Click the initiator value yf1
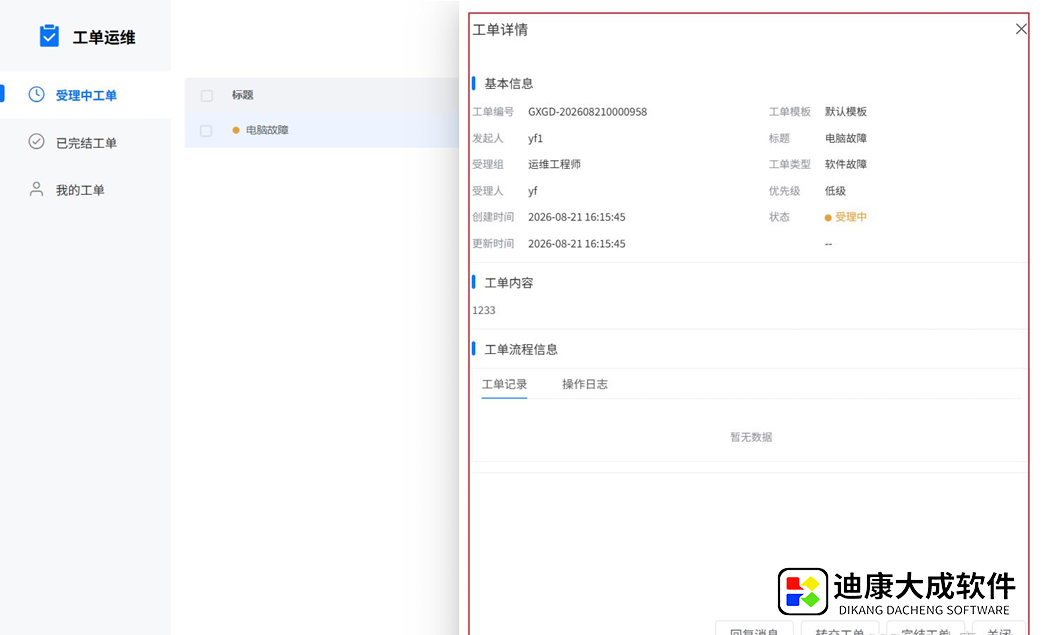1050x635 pixels. click(x=535, y=139)
